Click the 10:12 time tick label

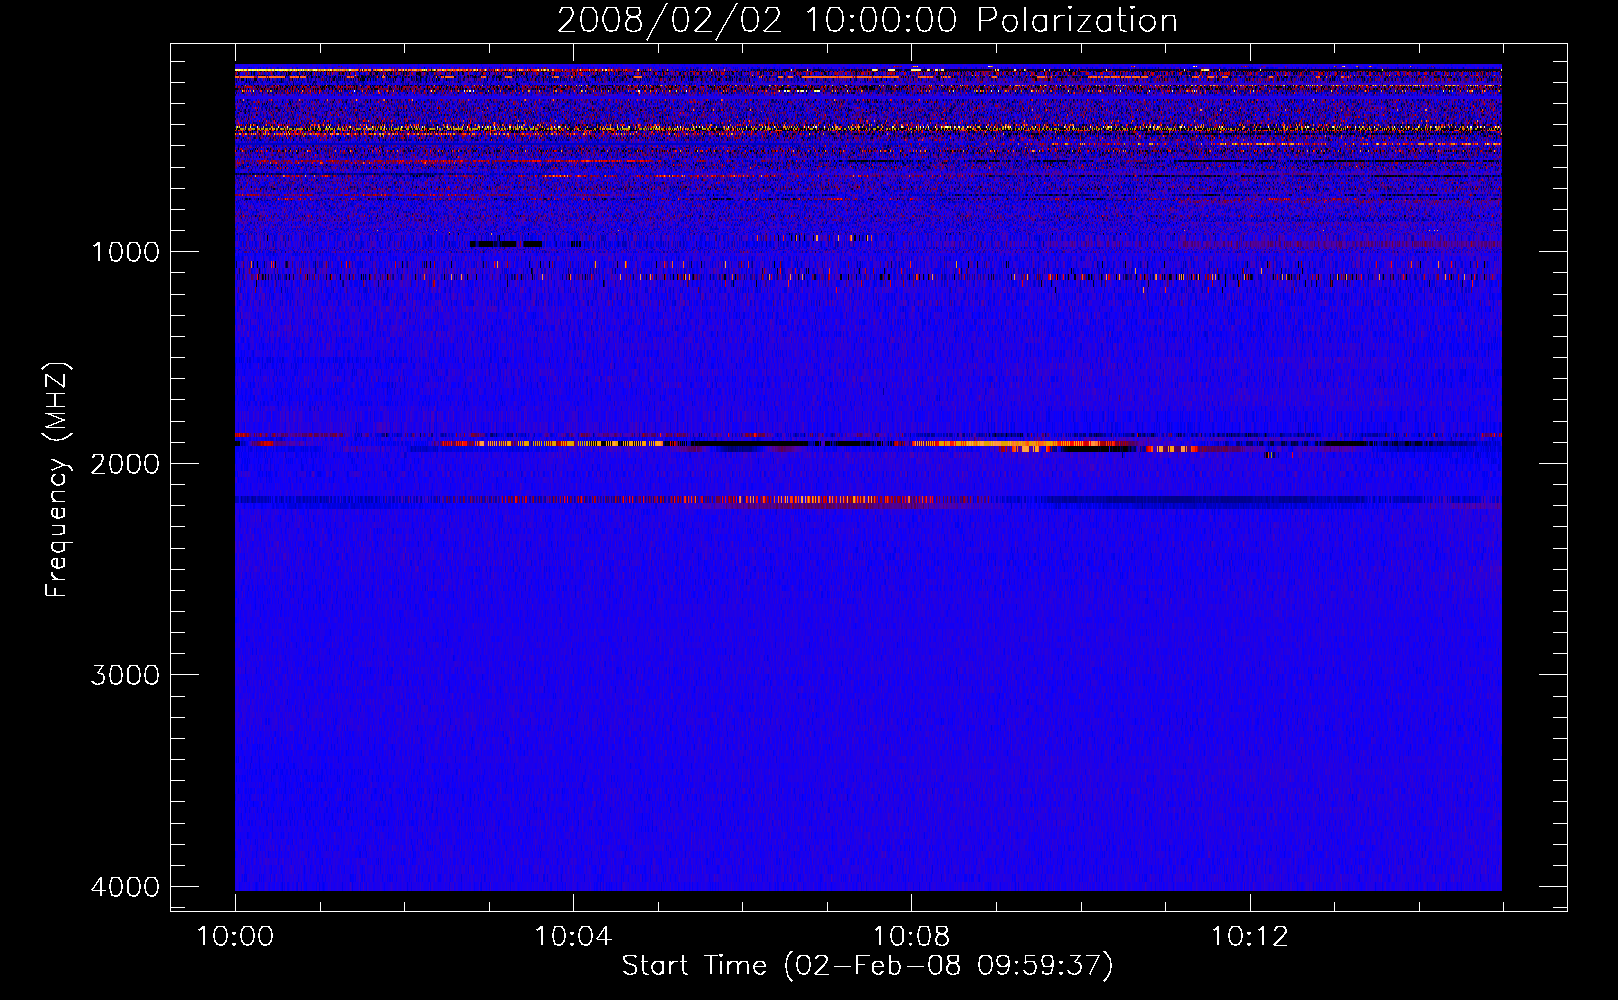(x=1249, y=937)
